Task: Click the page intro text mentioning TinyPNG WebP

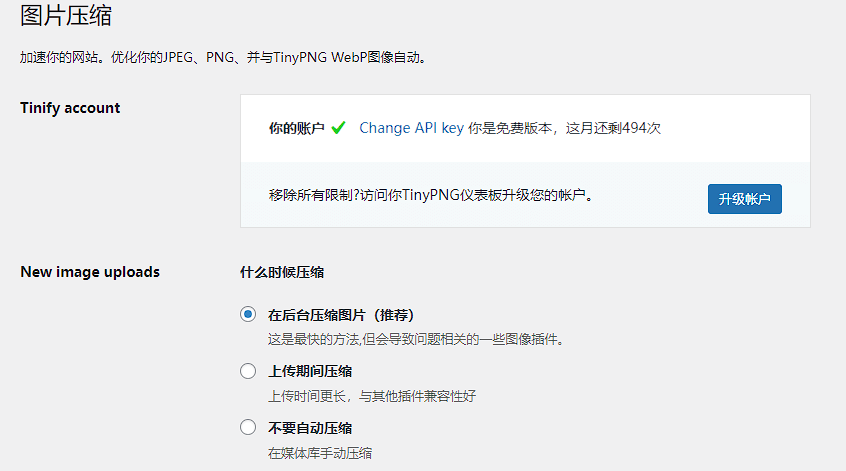Action: coord(223,58)
